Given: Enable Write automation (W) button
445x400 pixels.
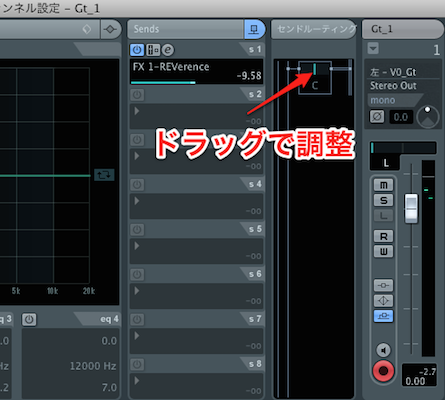Looking at the screenshot, I should coord(384,252).
